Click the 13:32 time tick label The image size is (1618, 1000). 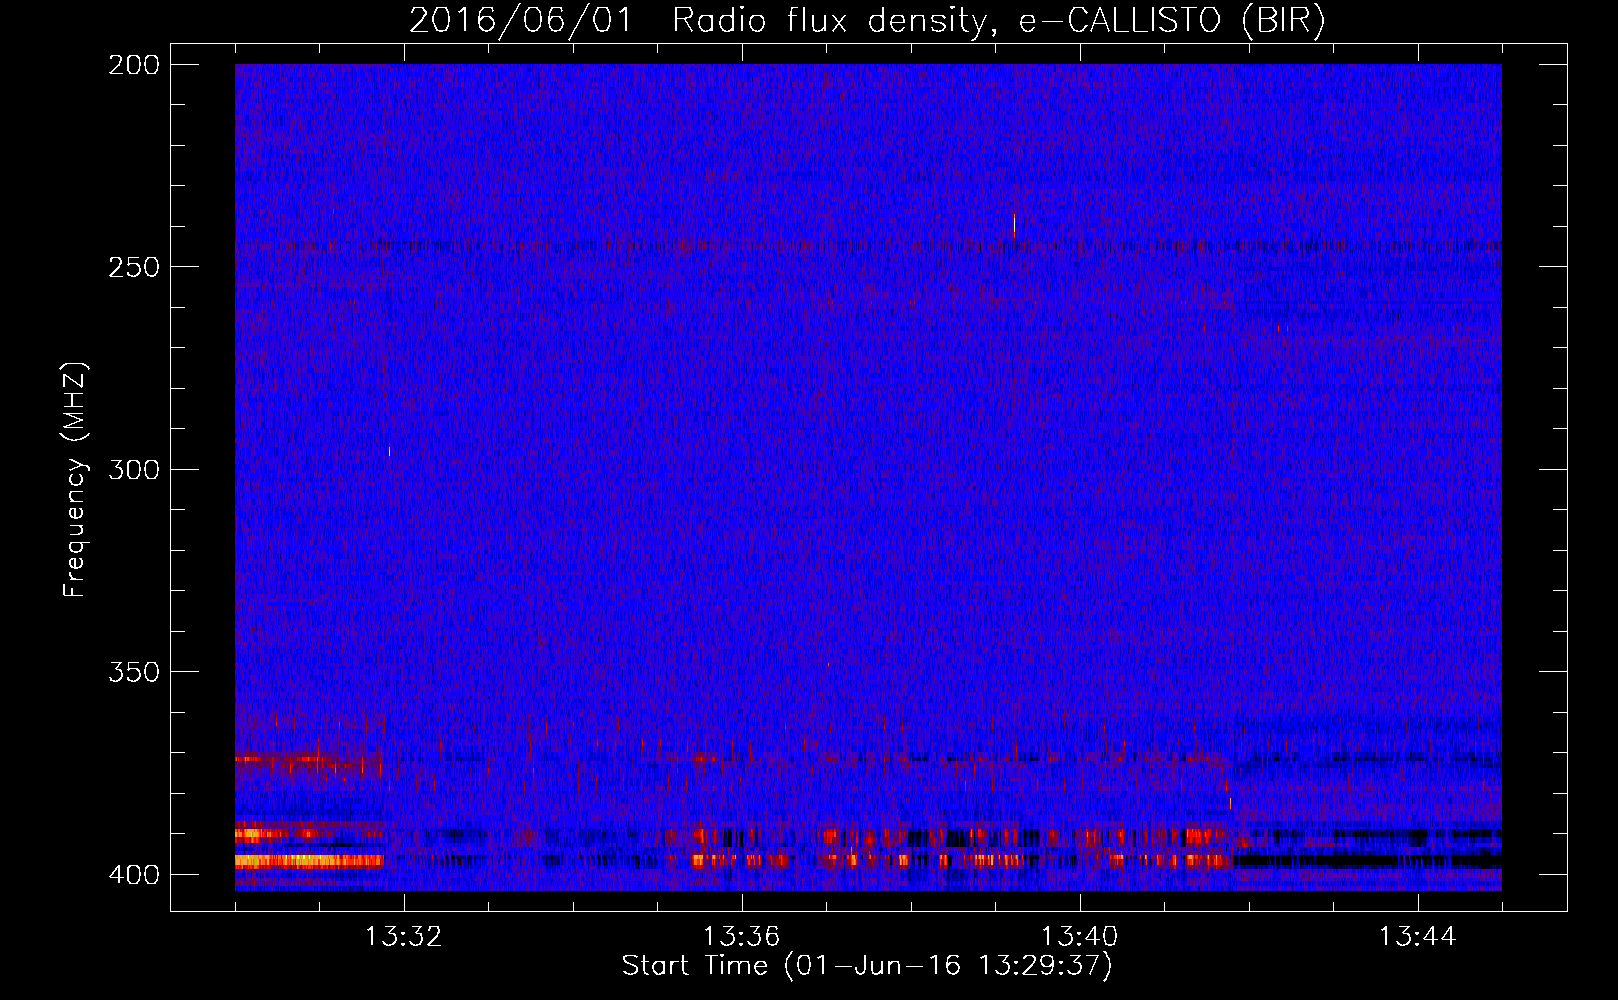(403, 937)
